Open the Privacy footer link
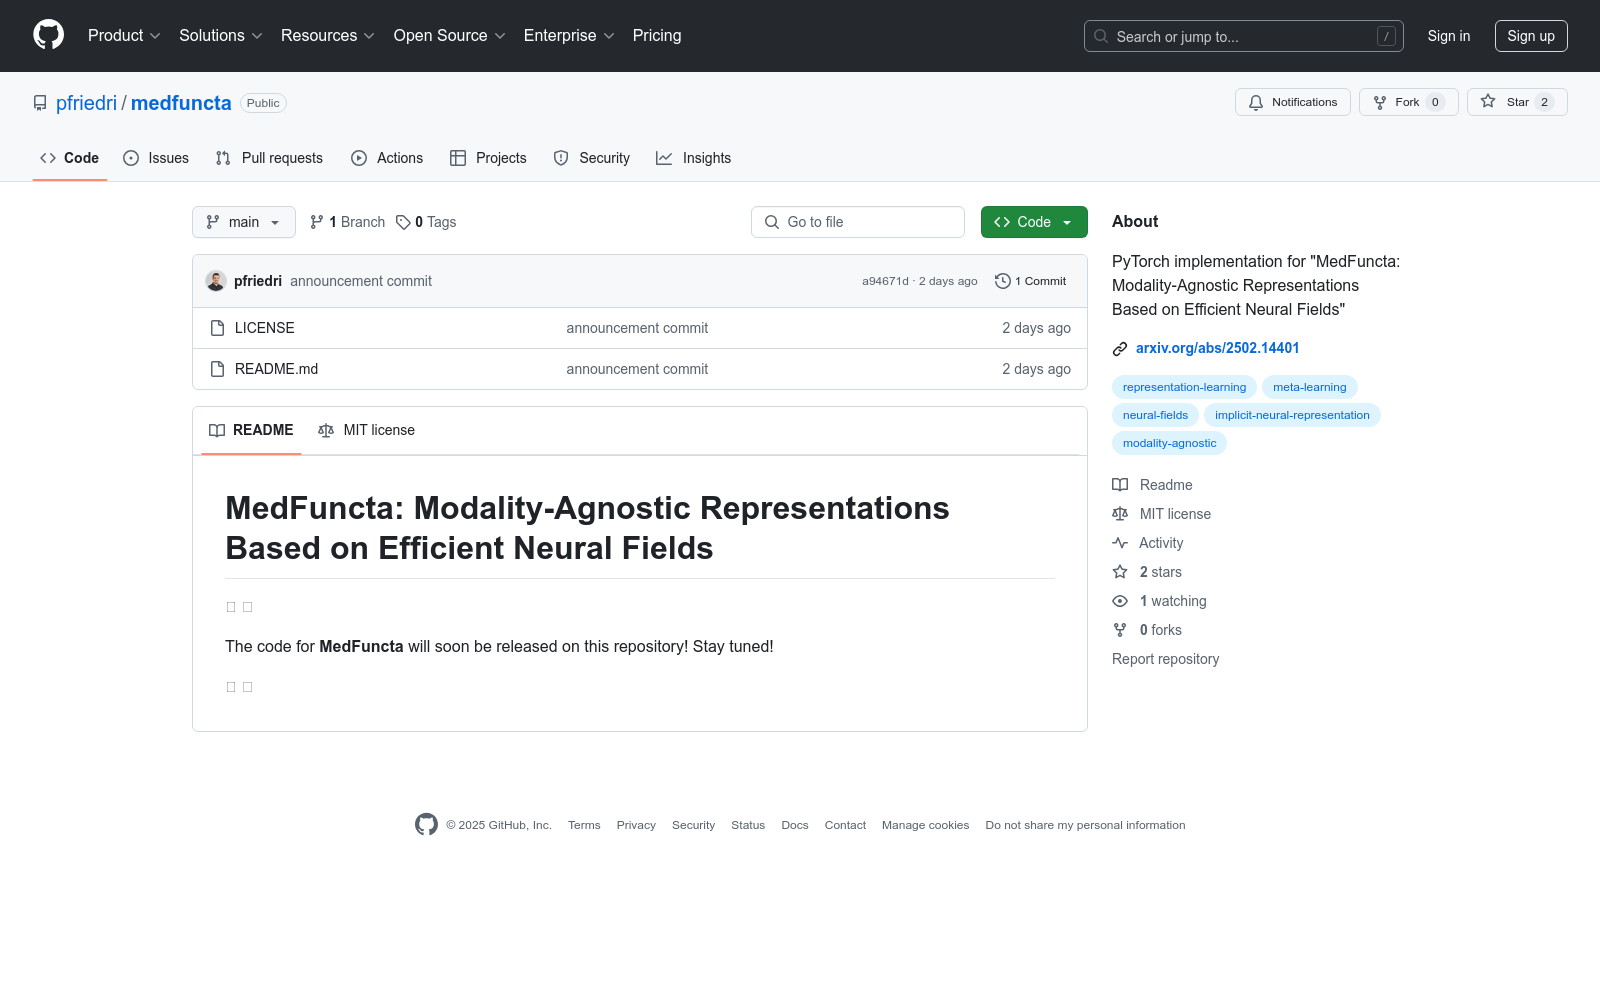 point(636,825)
